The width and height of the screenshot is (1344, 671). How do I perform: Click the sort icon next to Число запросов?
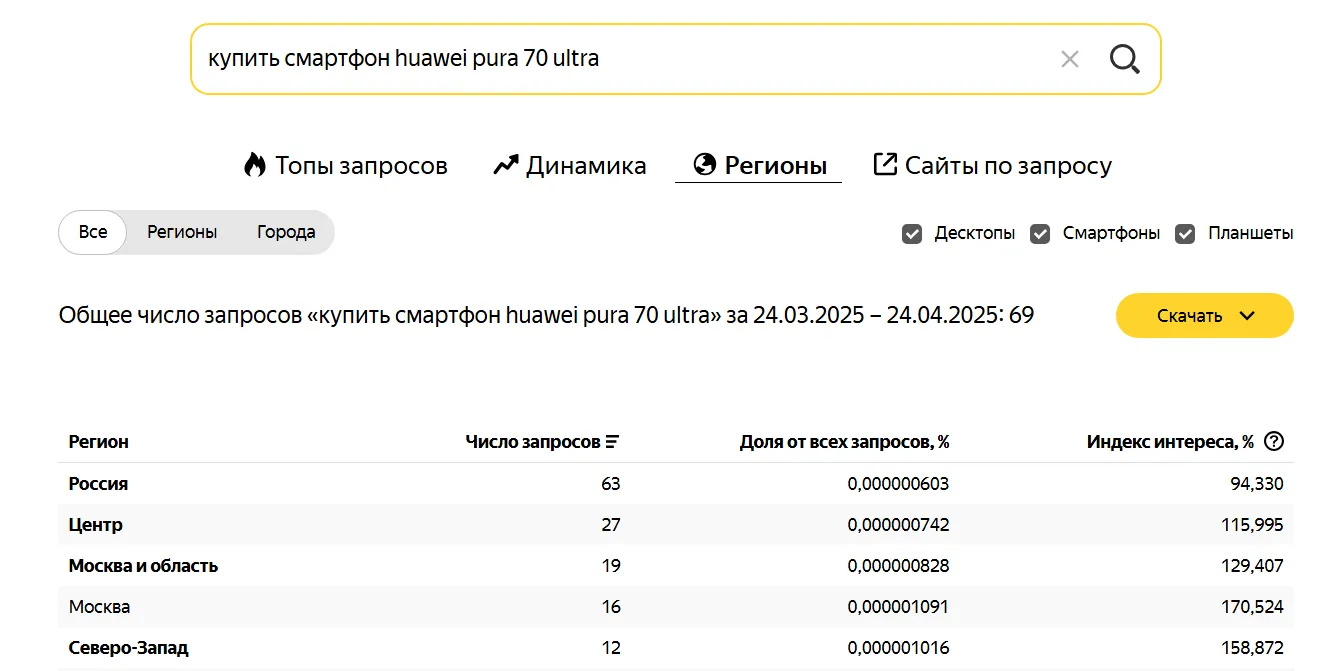[x=612, y=442]
